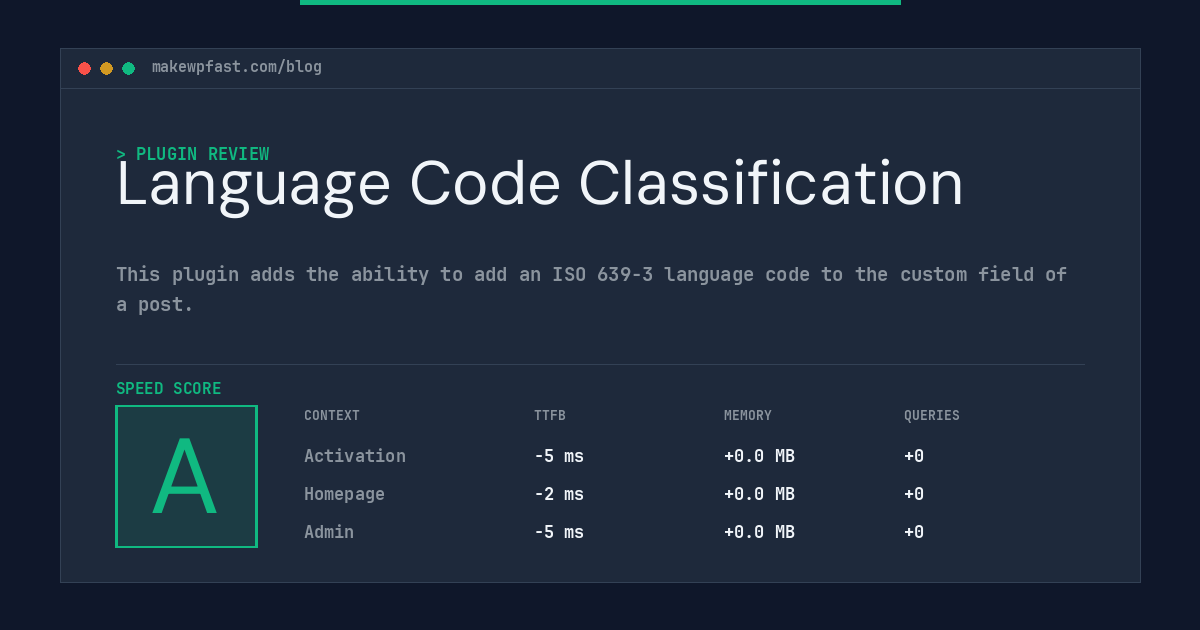Select the Admin row label
Image resolution: width=1200 pixels, height=630 pixels.
[x=329, y=532]
